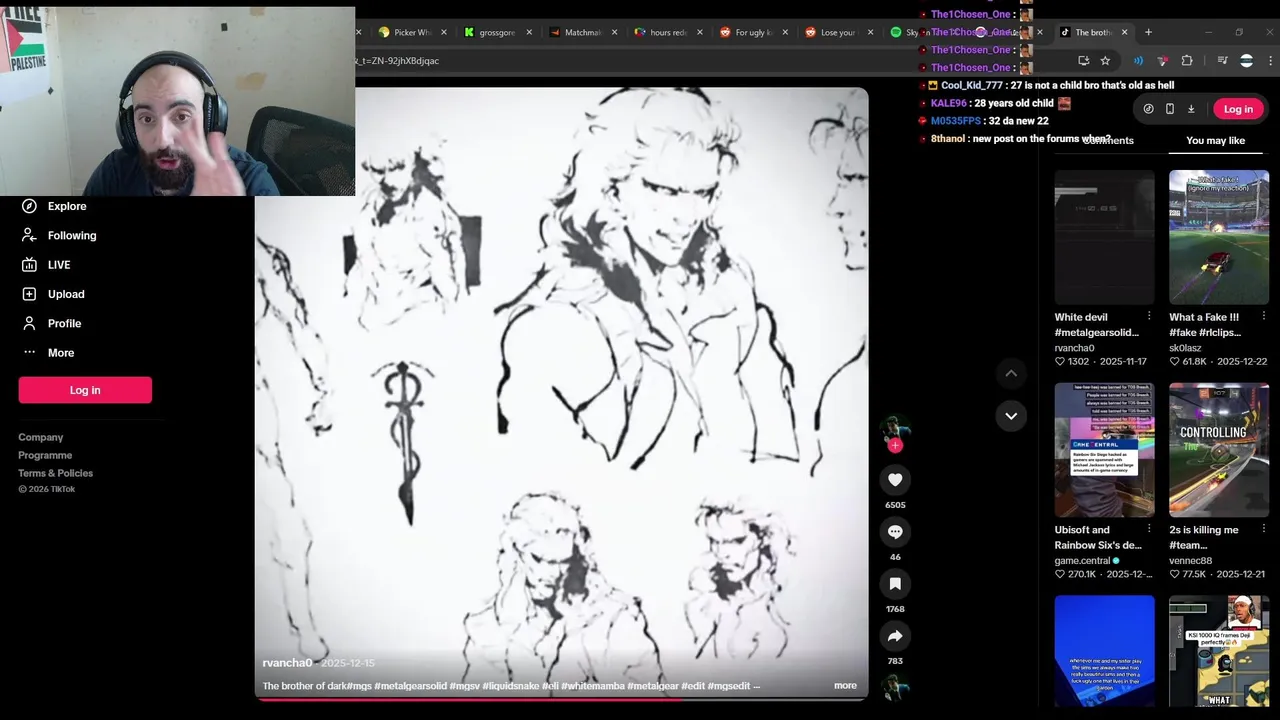
Task: Open the media control icon in Chrome toolbar
Action: pos(1222,61)
